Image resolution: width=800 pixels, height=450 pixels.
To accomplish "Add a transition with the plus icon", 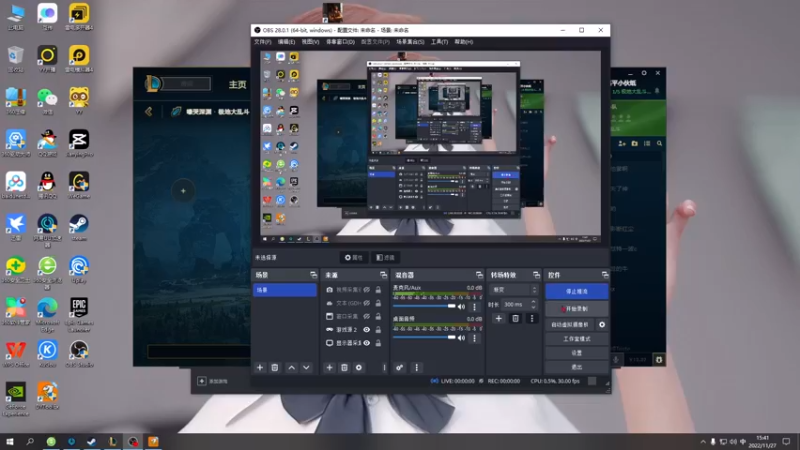I will 498,318.
